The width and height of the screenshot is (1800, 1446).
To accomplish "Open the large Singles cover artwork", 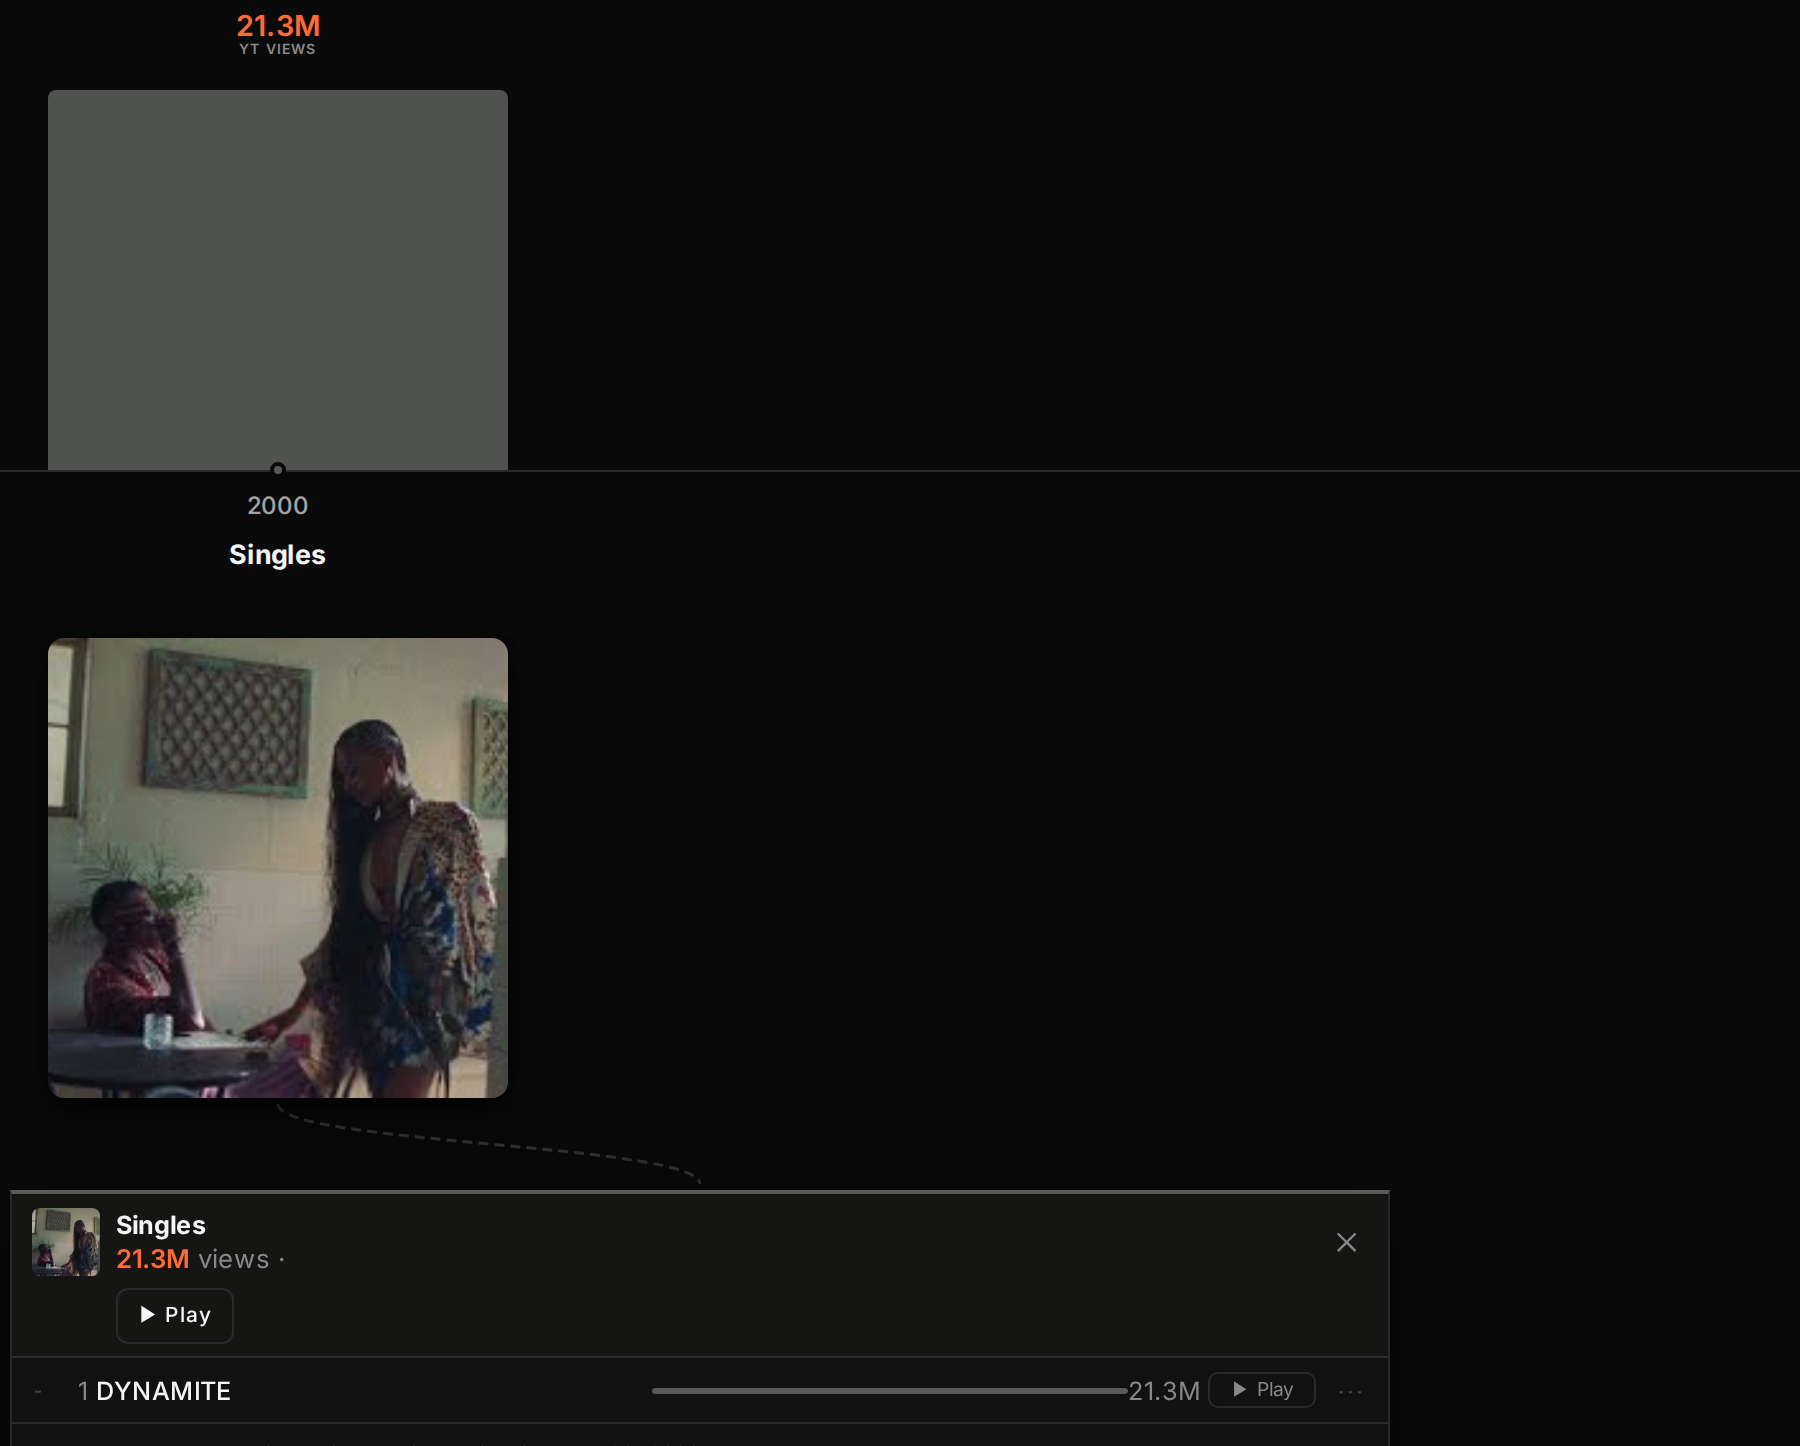I will coord(278,868).
